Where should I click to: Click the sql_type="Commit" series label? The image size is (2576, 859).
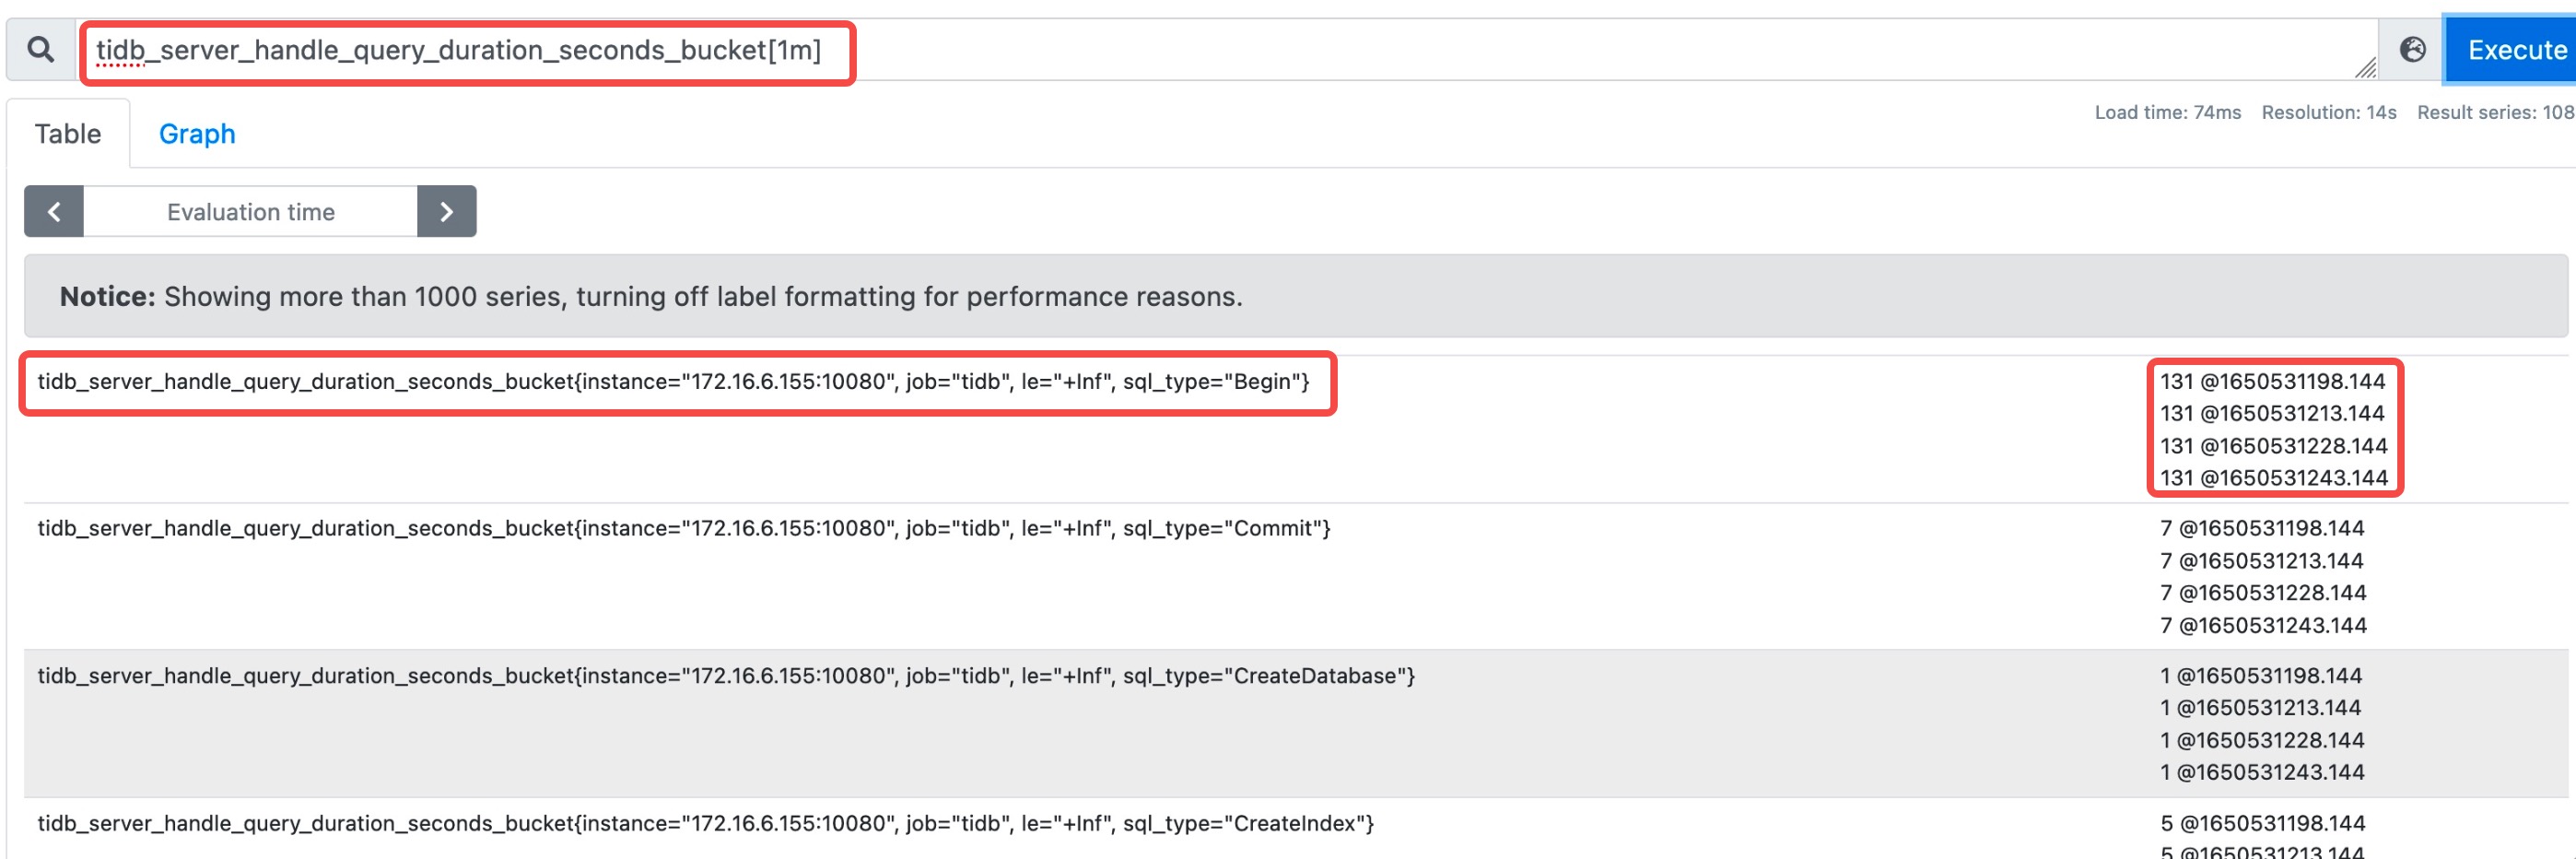(x=684, y=529)
